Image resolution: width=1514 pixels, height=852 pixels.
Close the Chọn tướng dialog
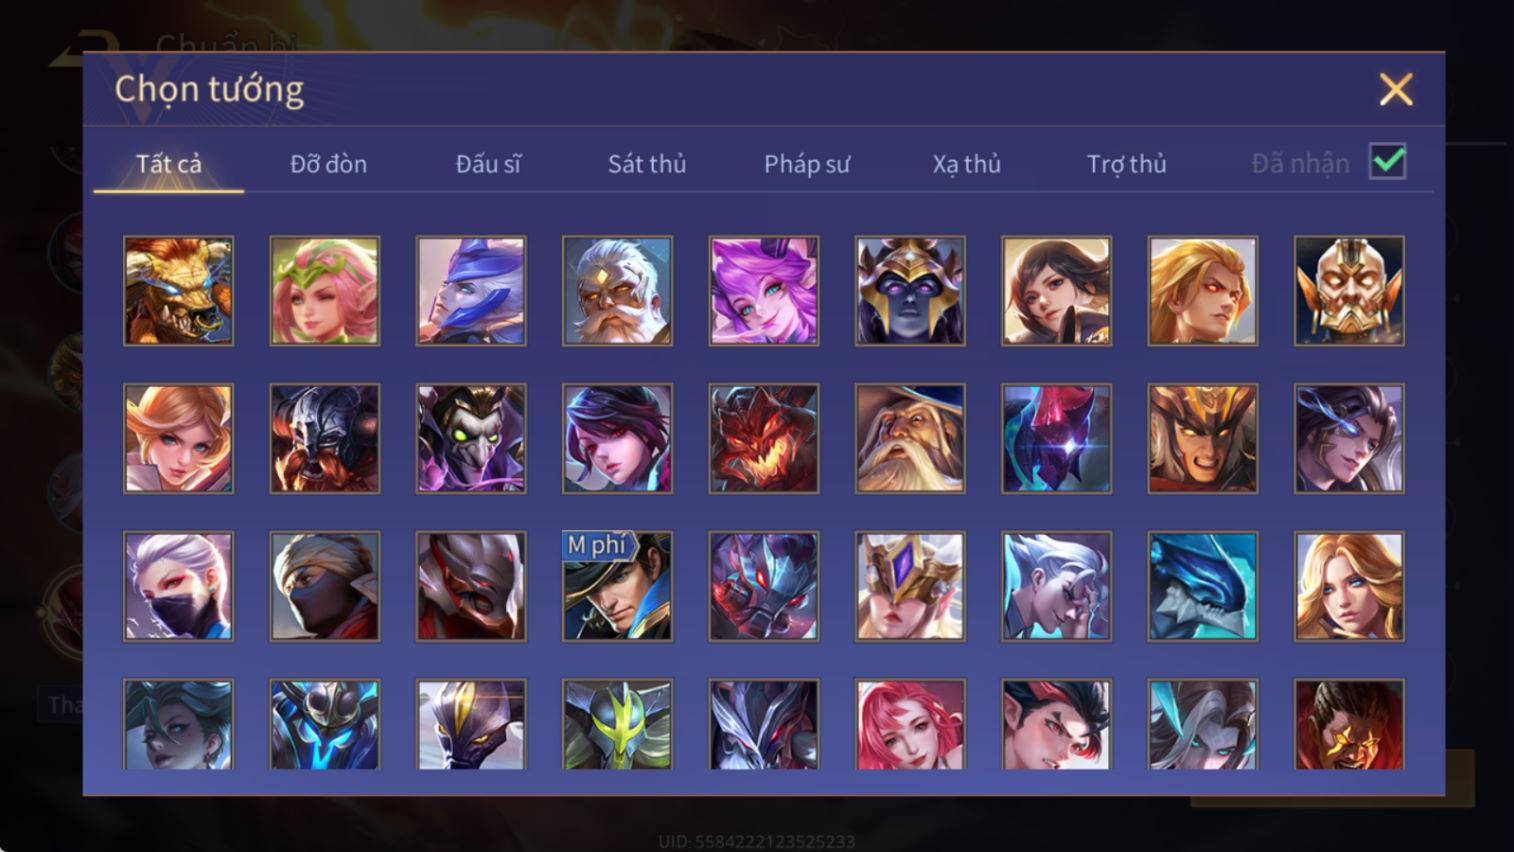click(x=1396, y=89)
